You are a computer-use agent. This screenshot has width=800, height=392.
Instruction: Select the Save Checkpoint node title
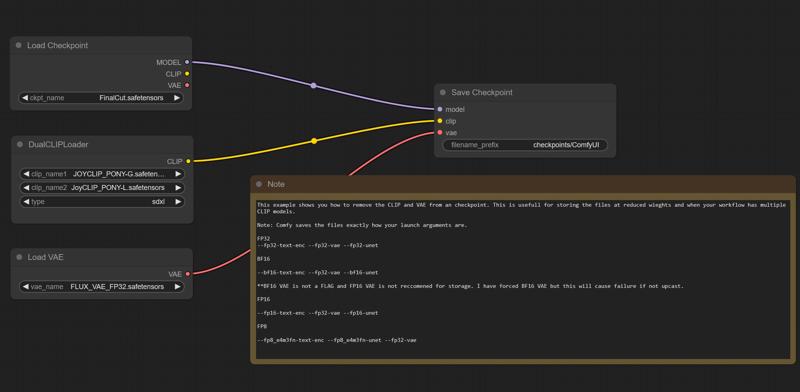pos(482,92)
